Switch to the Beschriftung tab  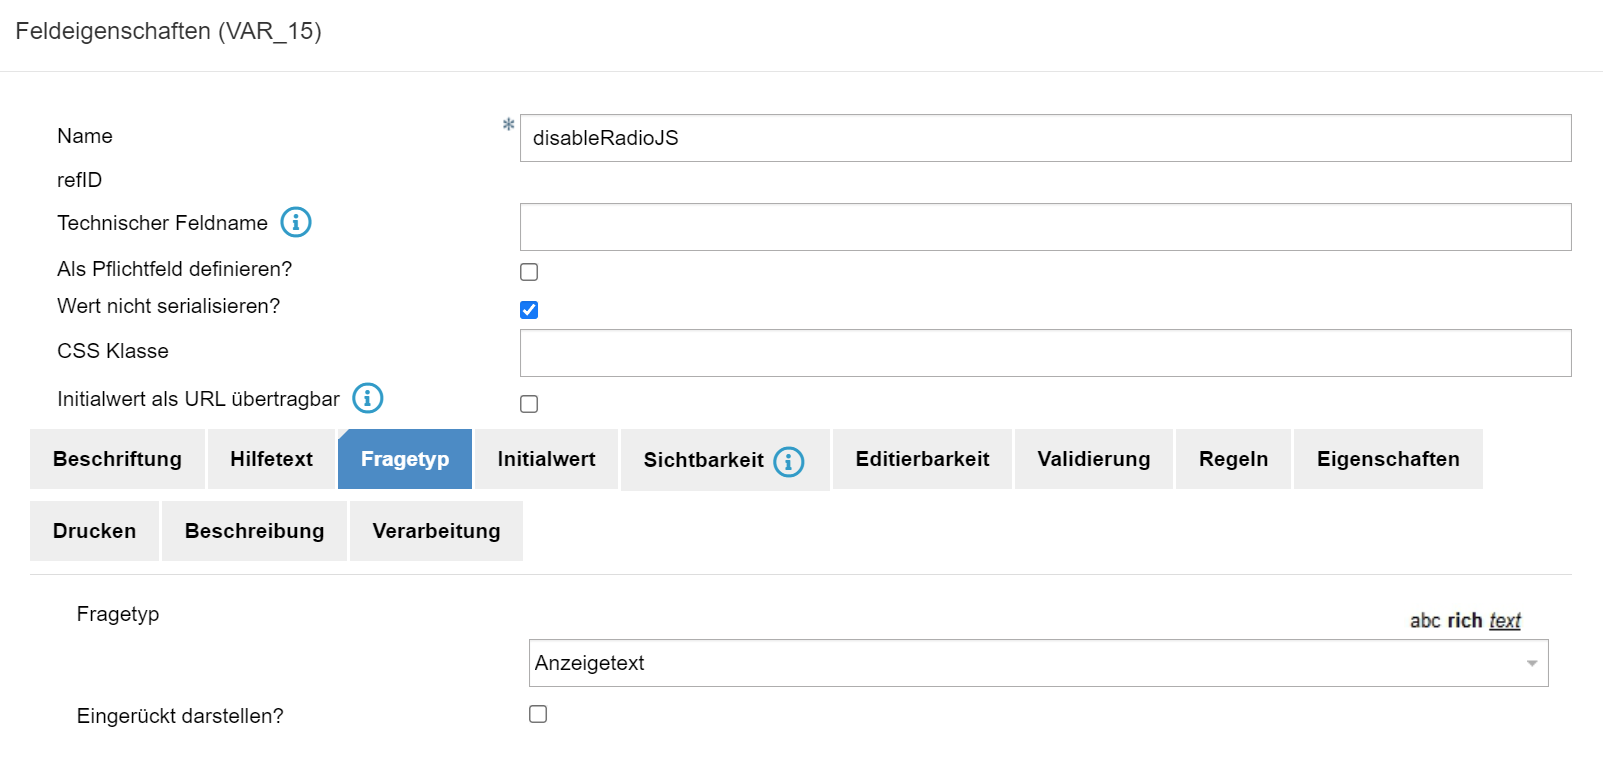(x=117, y=459)
